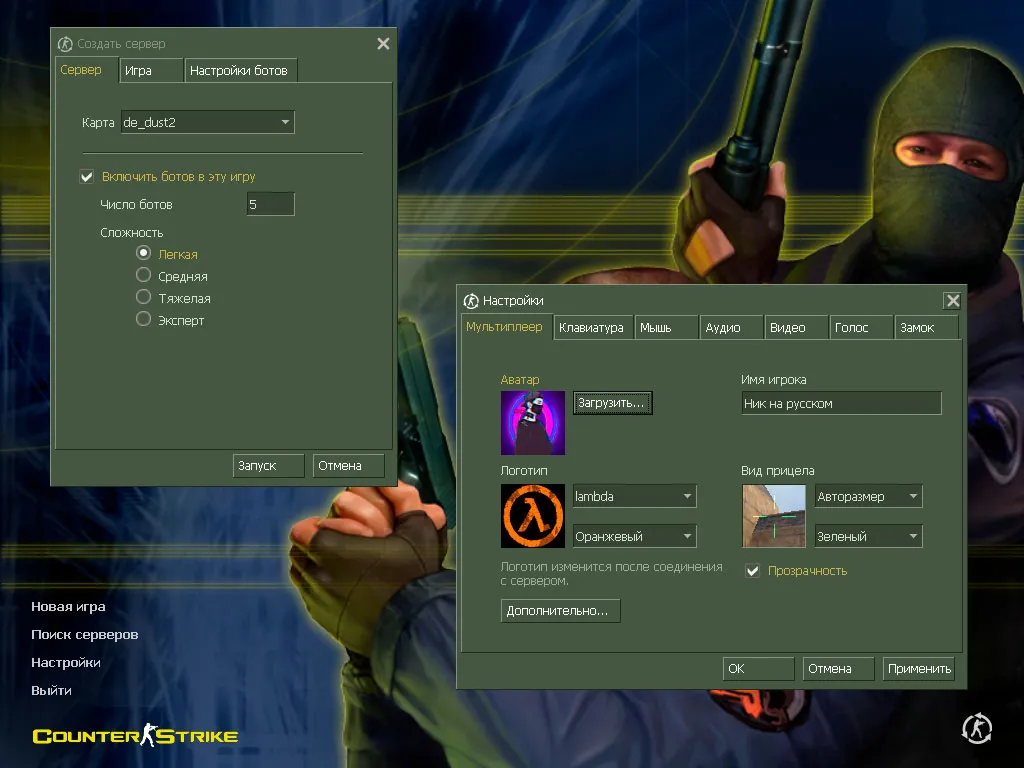Toggle the Включить ботов в эту игру checkbox
The height and width of the screenshot is (768, 1024).
coord(86,176)
